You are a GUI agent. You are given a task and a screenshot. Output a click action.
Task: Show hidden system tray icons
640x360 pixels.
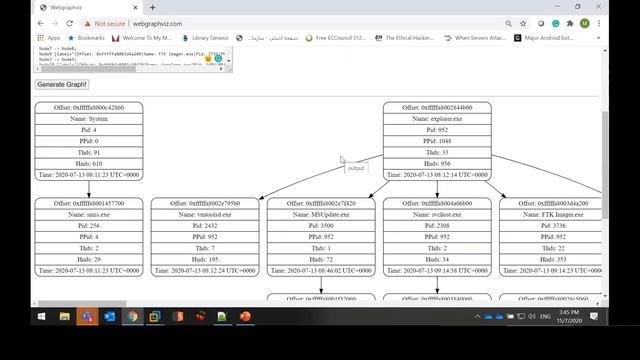point(477,316)
